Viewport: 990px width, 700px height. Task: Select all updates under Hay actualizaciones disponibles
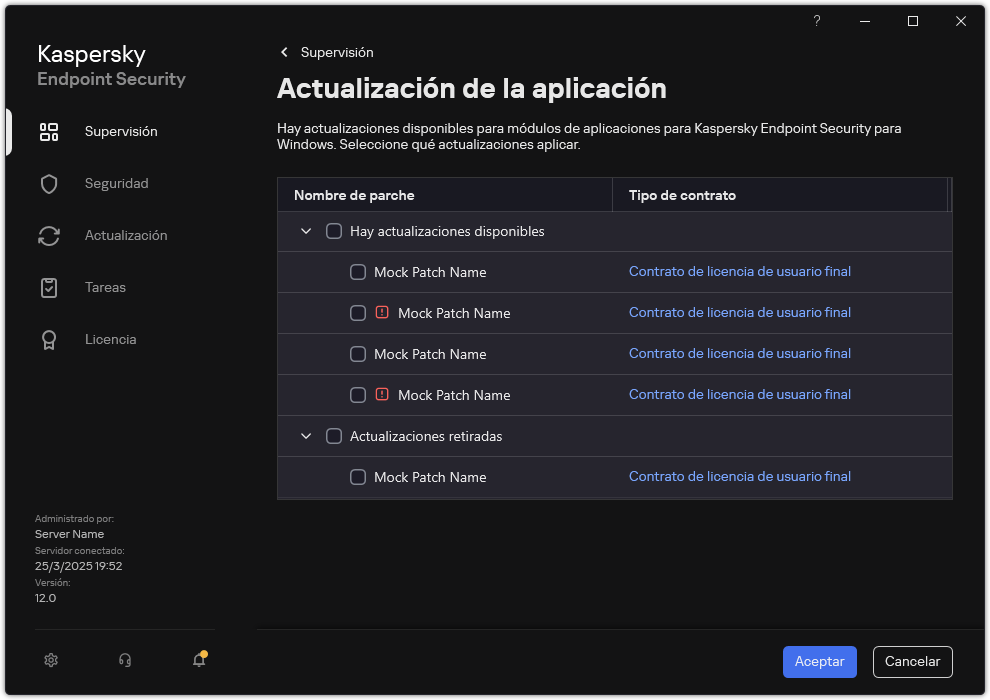coord(335,230)
